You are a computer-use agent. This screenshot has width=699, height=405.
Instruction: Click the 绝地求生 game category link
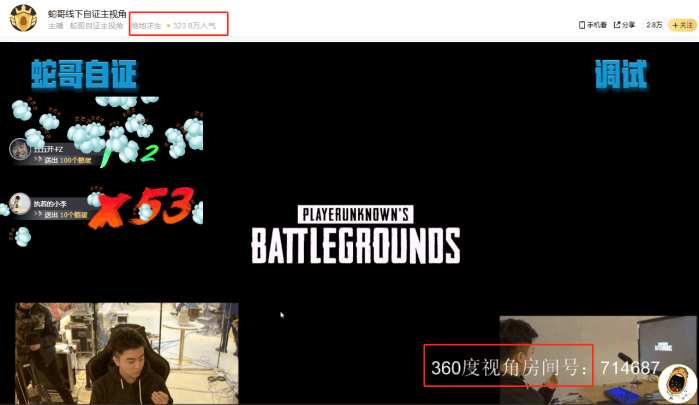145,25
